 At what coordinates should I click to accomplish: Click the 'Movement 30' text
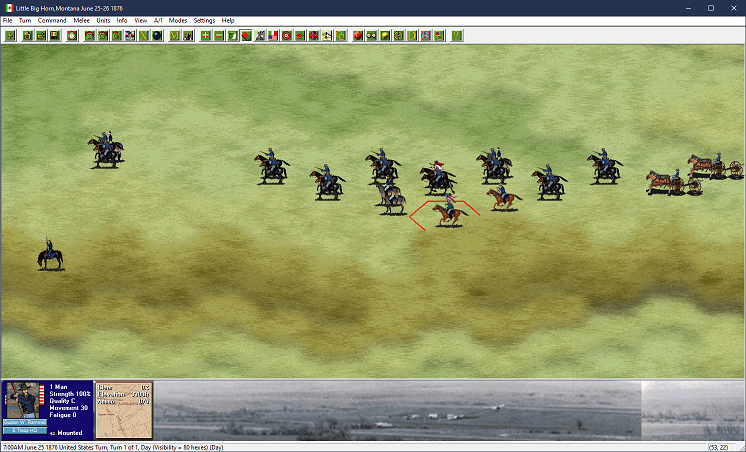point(69,408)
